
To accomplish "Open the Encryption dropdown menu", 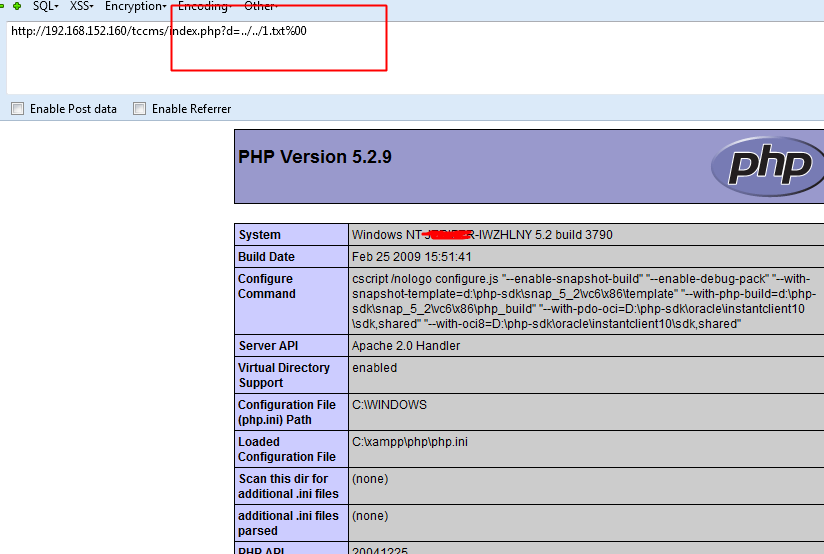I will pos(136,6).
